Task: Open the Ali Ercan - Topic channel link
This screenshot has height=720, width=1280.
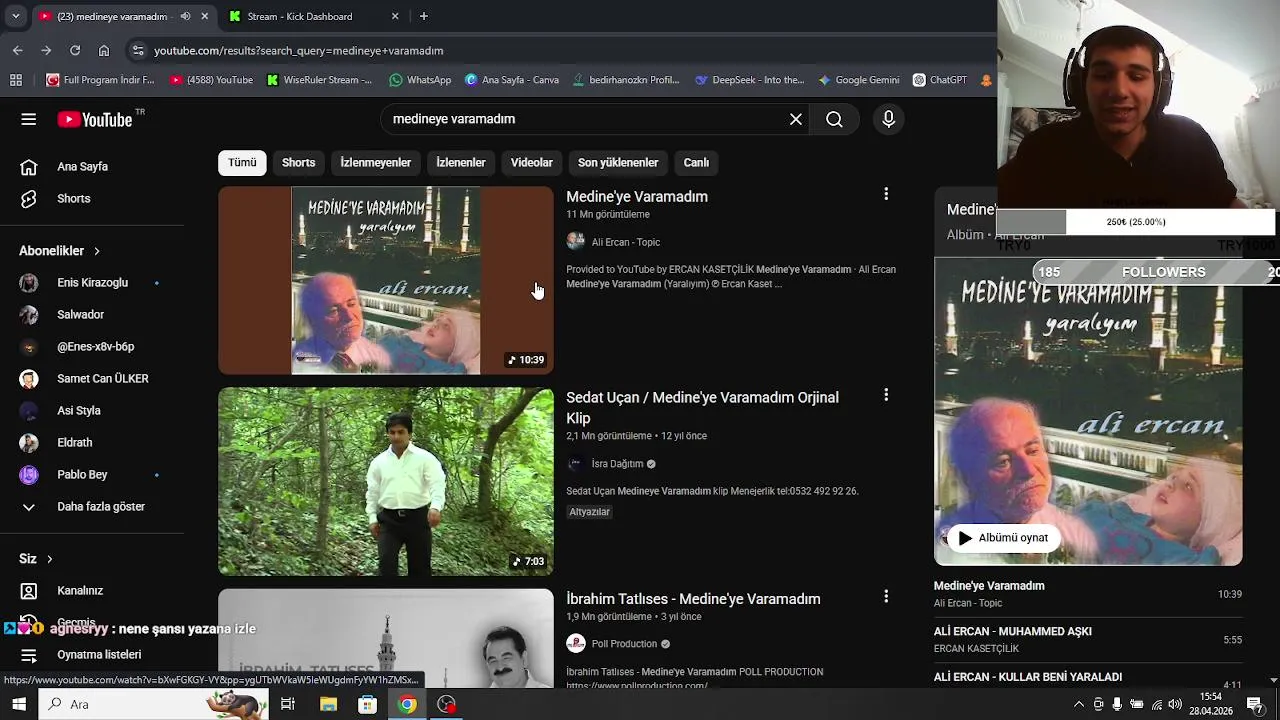Action: click(625, 242)
